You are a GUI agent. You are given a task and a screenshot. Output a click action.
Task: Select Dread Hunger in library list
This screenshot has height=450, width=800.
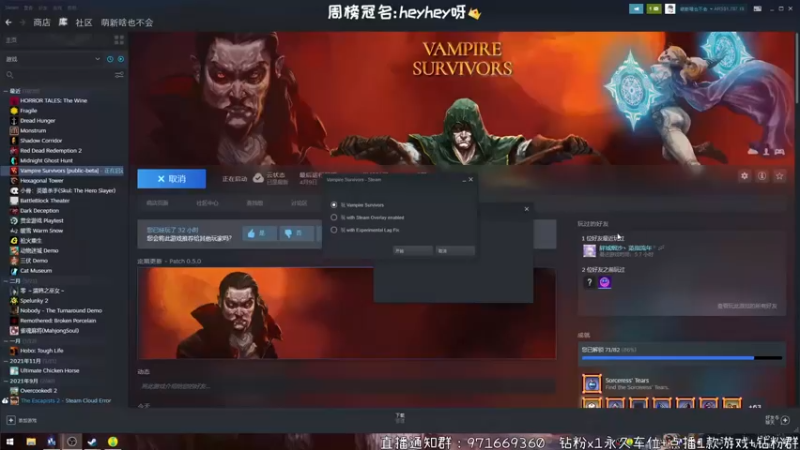click(x=38, y=120)
